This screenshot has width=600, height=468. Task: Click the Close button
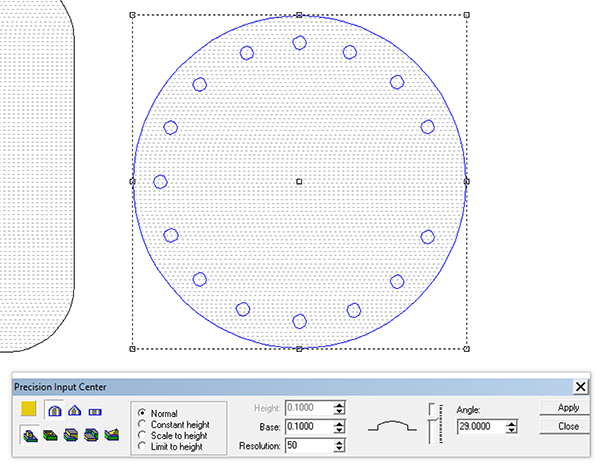click(565, 426)
